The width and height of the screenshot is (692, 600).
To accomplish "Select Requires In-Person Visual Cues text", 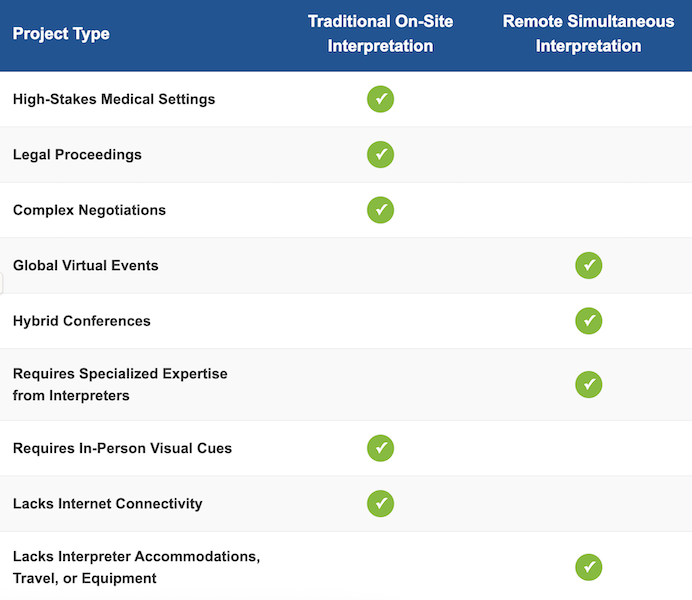I will (122, 448).
